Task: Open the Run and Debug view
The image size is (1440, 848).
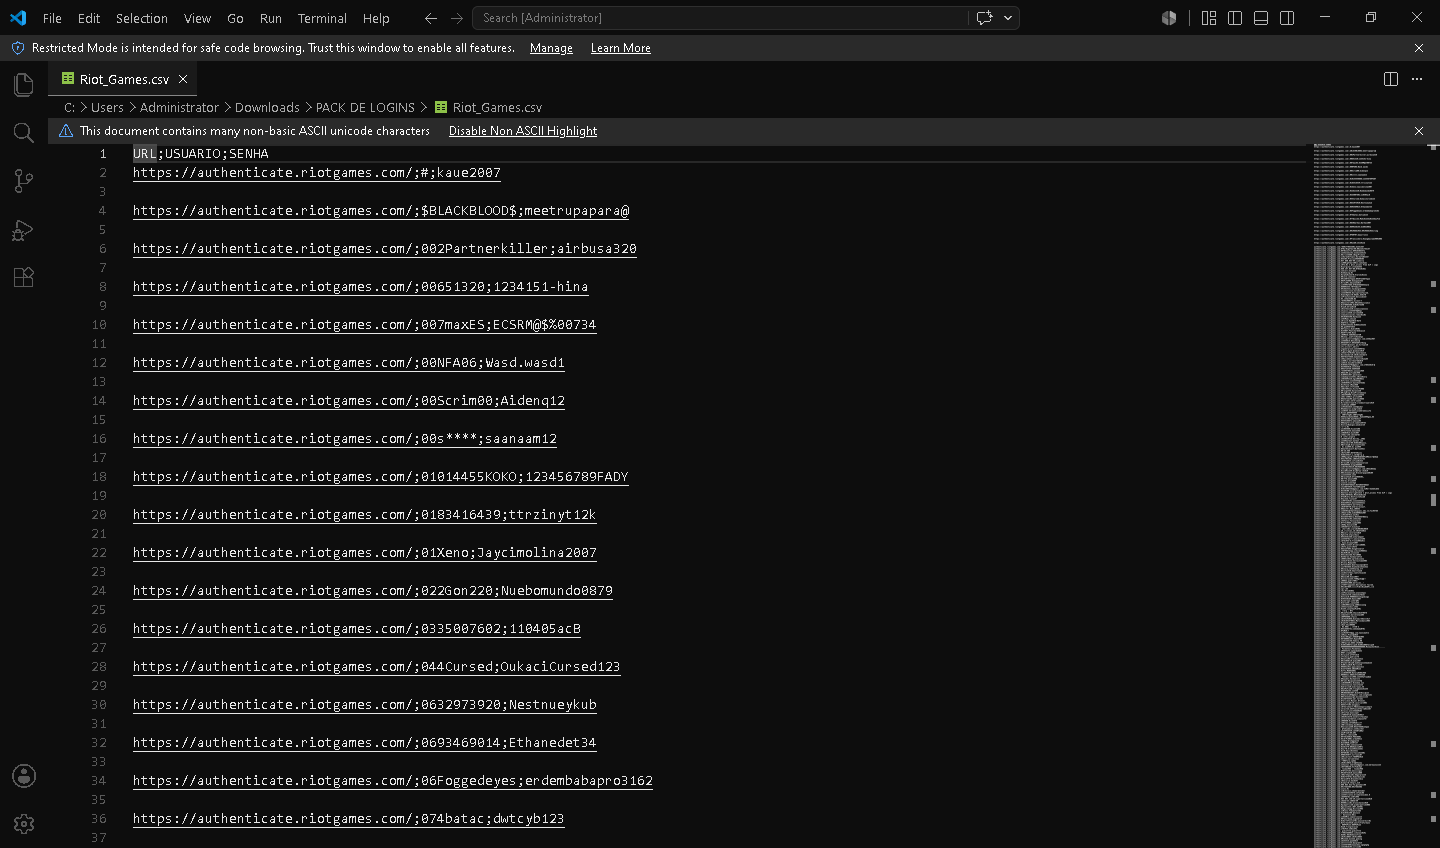Action: (x=23, y=229)
